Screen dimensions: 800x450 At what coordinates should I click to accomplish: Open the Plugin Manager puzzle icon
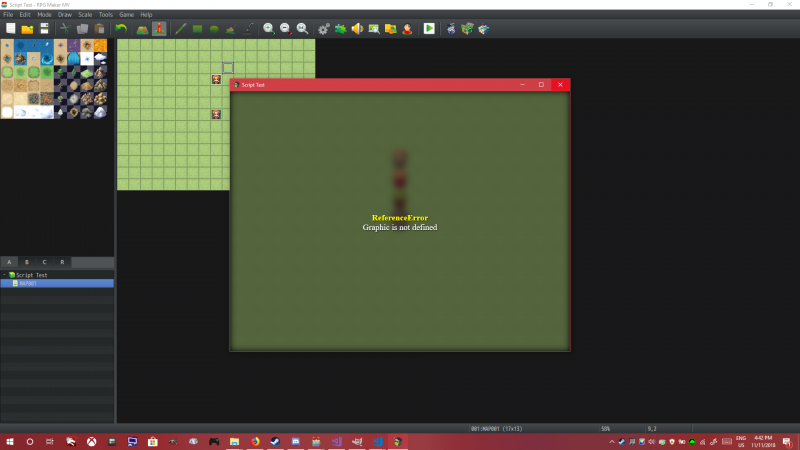pyautogui.click(x=340, y=29)
